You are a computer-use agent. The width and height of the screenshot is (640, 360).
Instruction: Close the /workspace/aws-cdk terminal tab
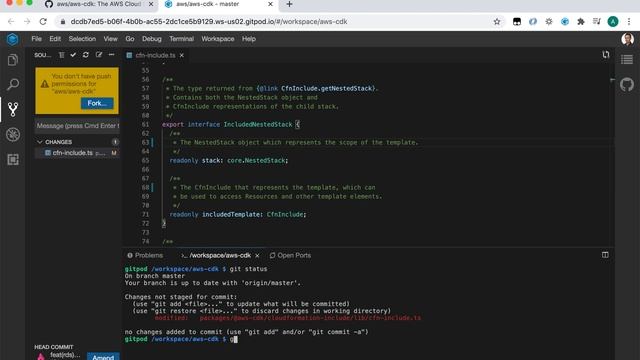(257, 256)
